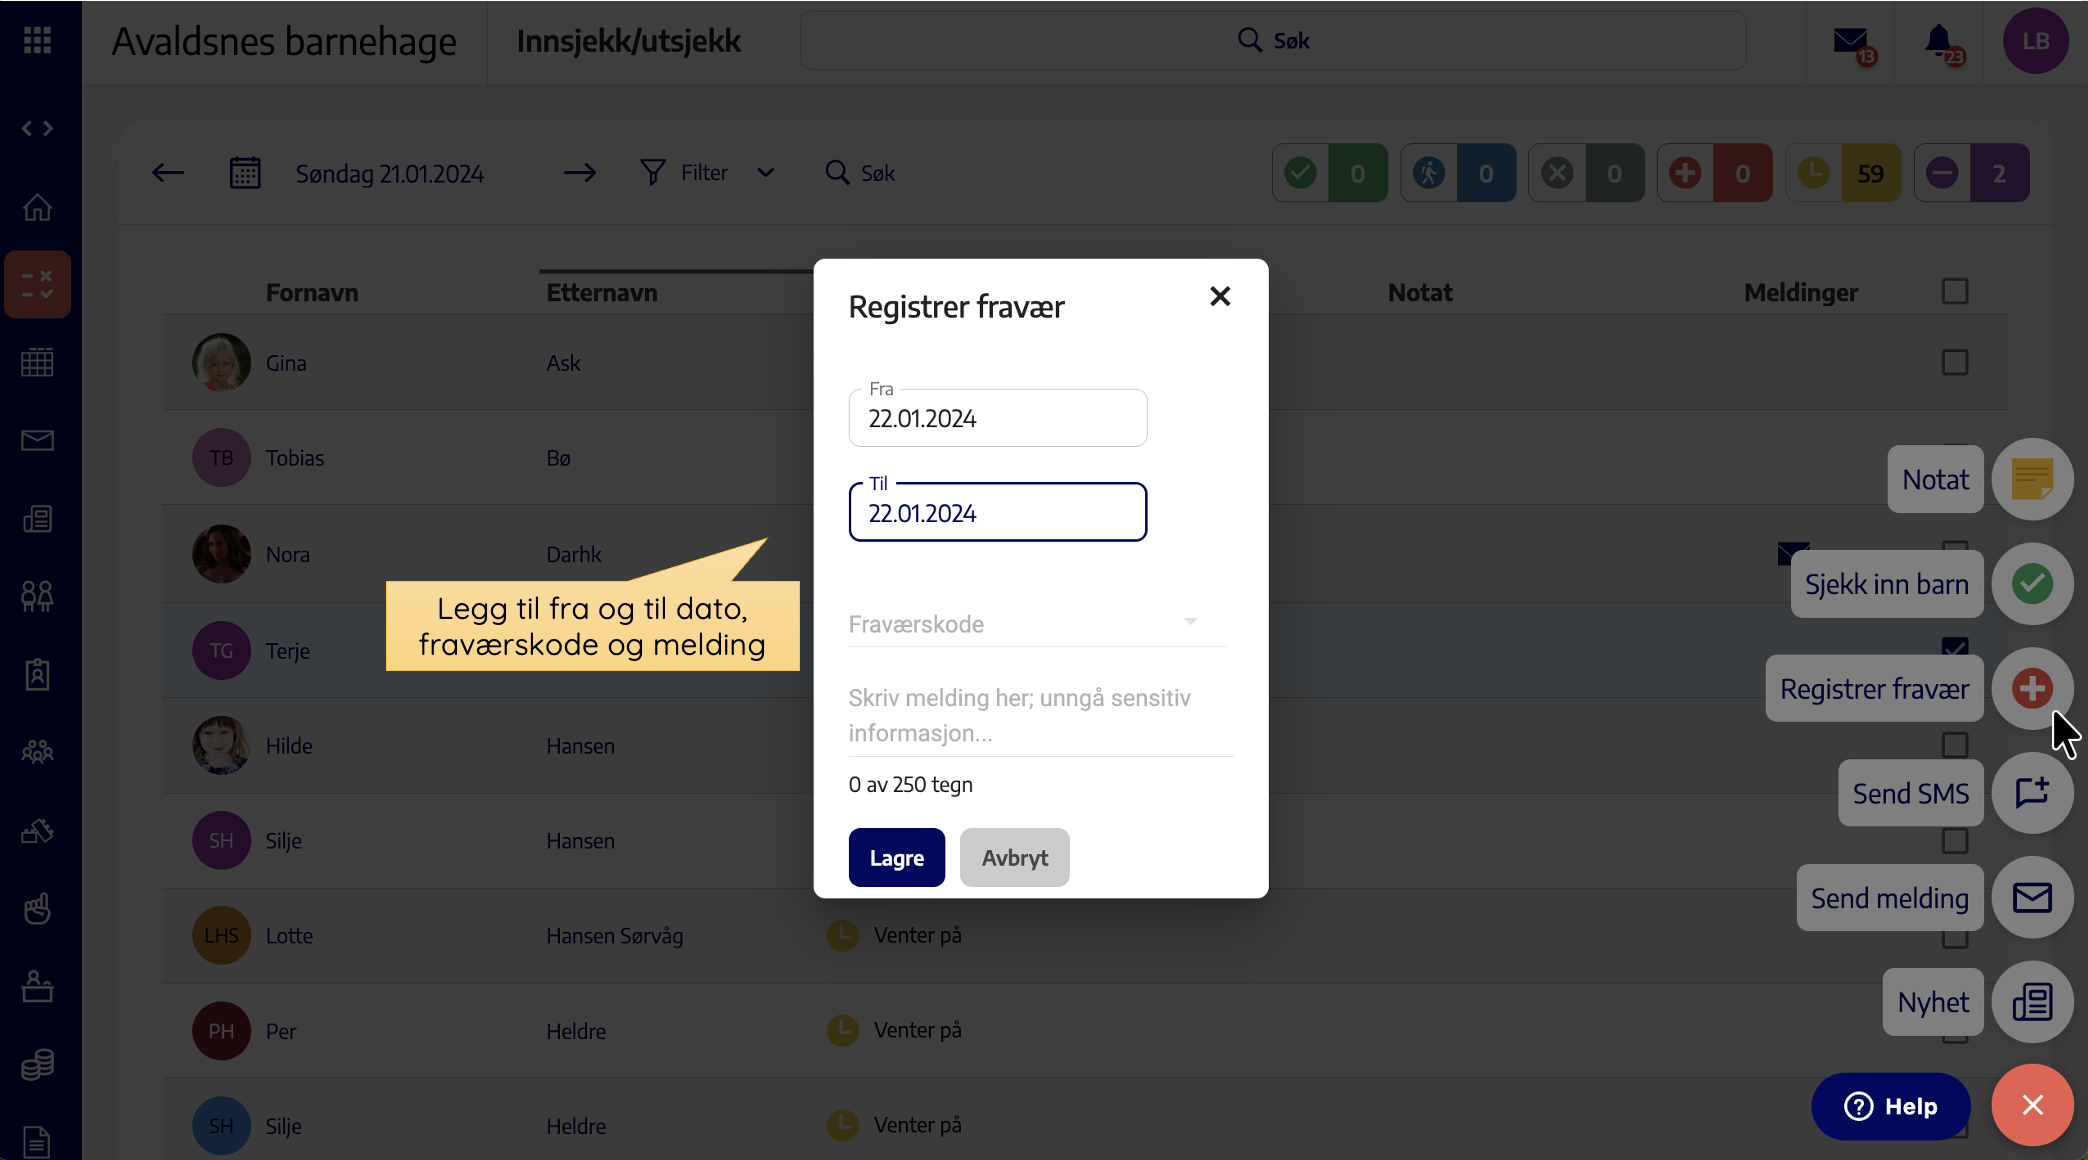2088x1160 pixels.
Task: Click the notification bell icon
Action: click(1939, 41)
